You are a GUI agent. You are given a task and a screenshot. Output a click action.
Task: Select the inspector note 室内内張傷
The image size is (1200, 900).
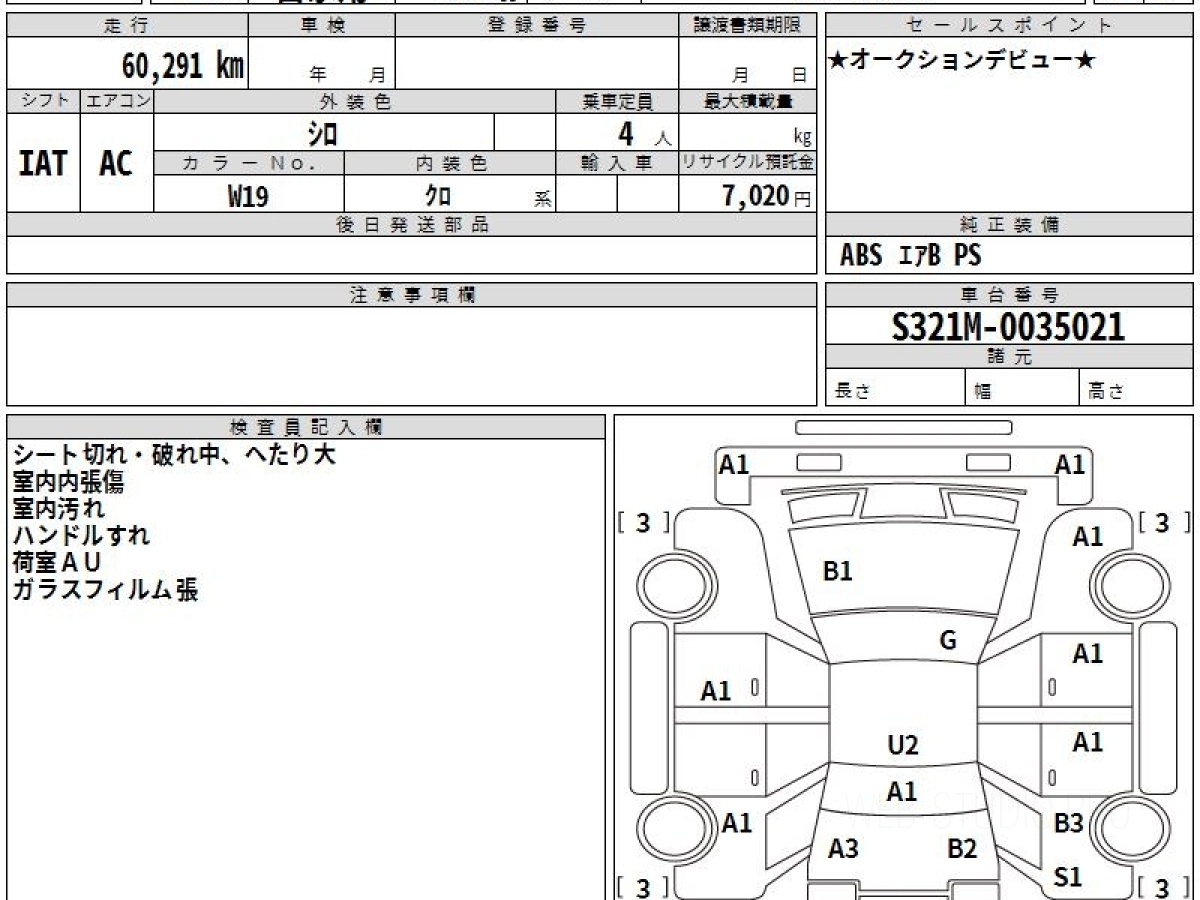click(x=68, y=482)
